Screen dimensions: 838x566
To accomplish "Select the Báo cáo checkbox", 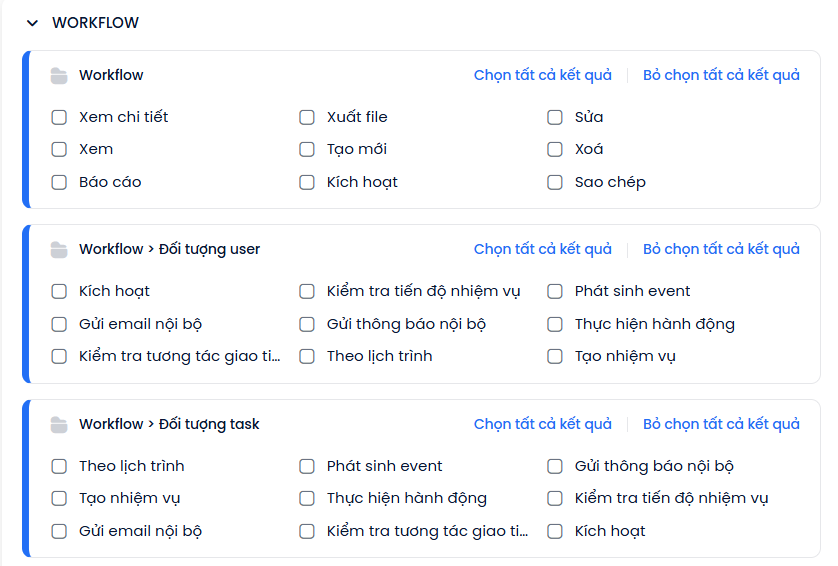I will pyautogui.click(x=60, y=183).
